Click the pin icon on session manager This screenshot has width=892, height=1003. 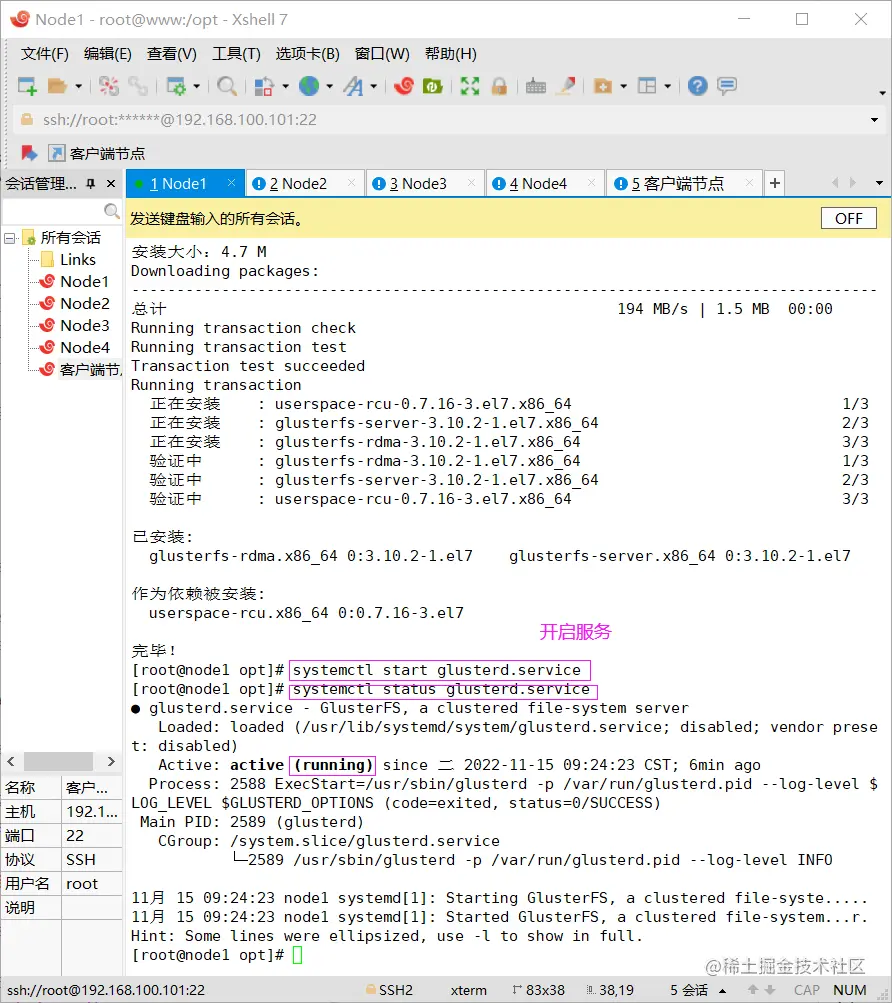[91, 184]
